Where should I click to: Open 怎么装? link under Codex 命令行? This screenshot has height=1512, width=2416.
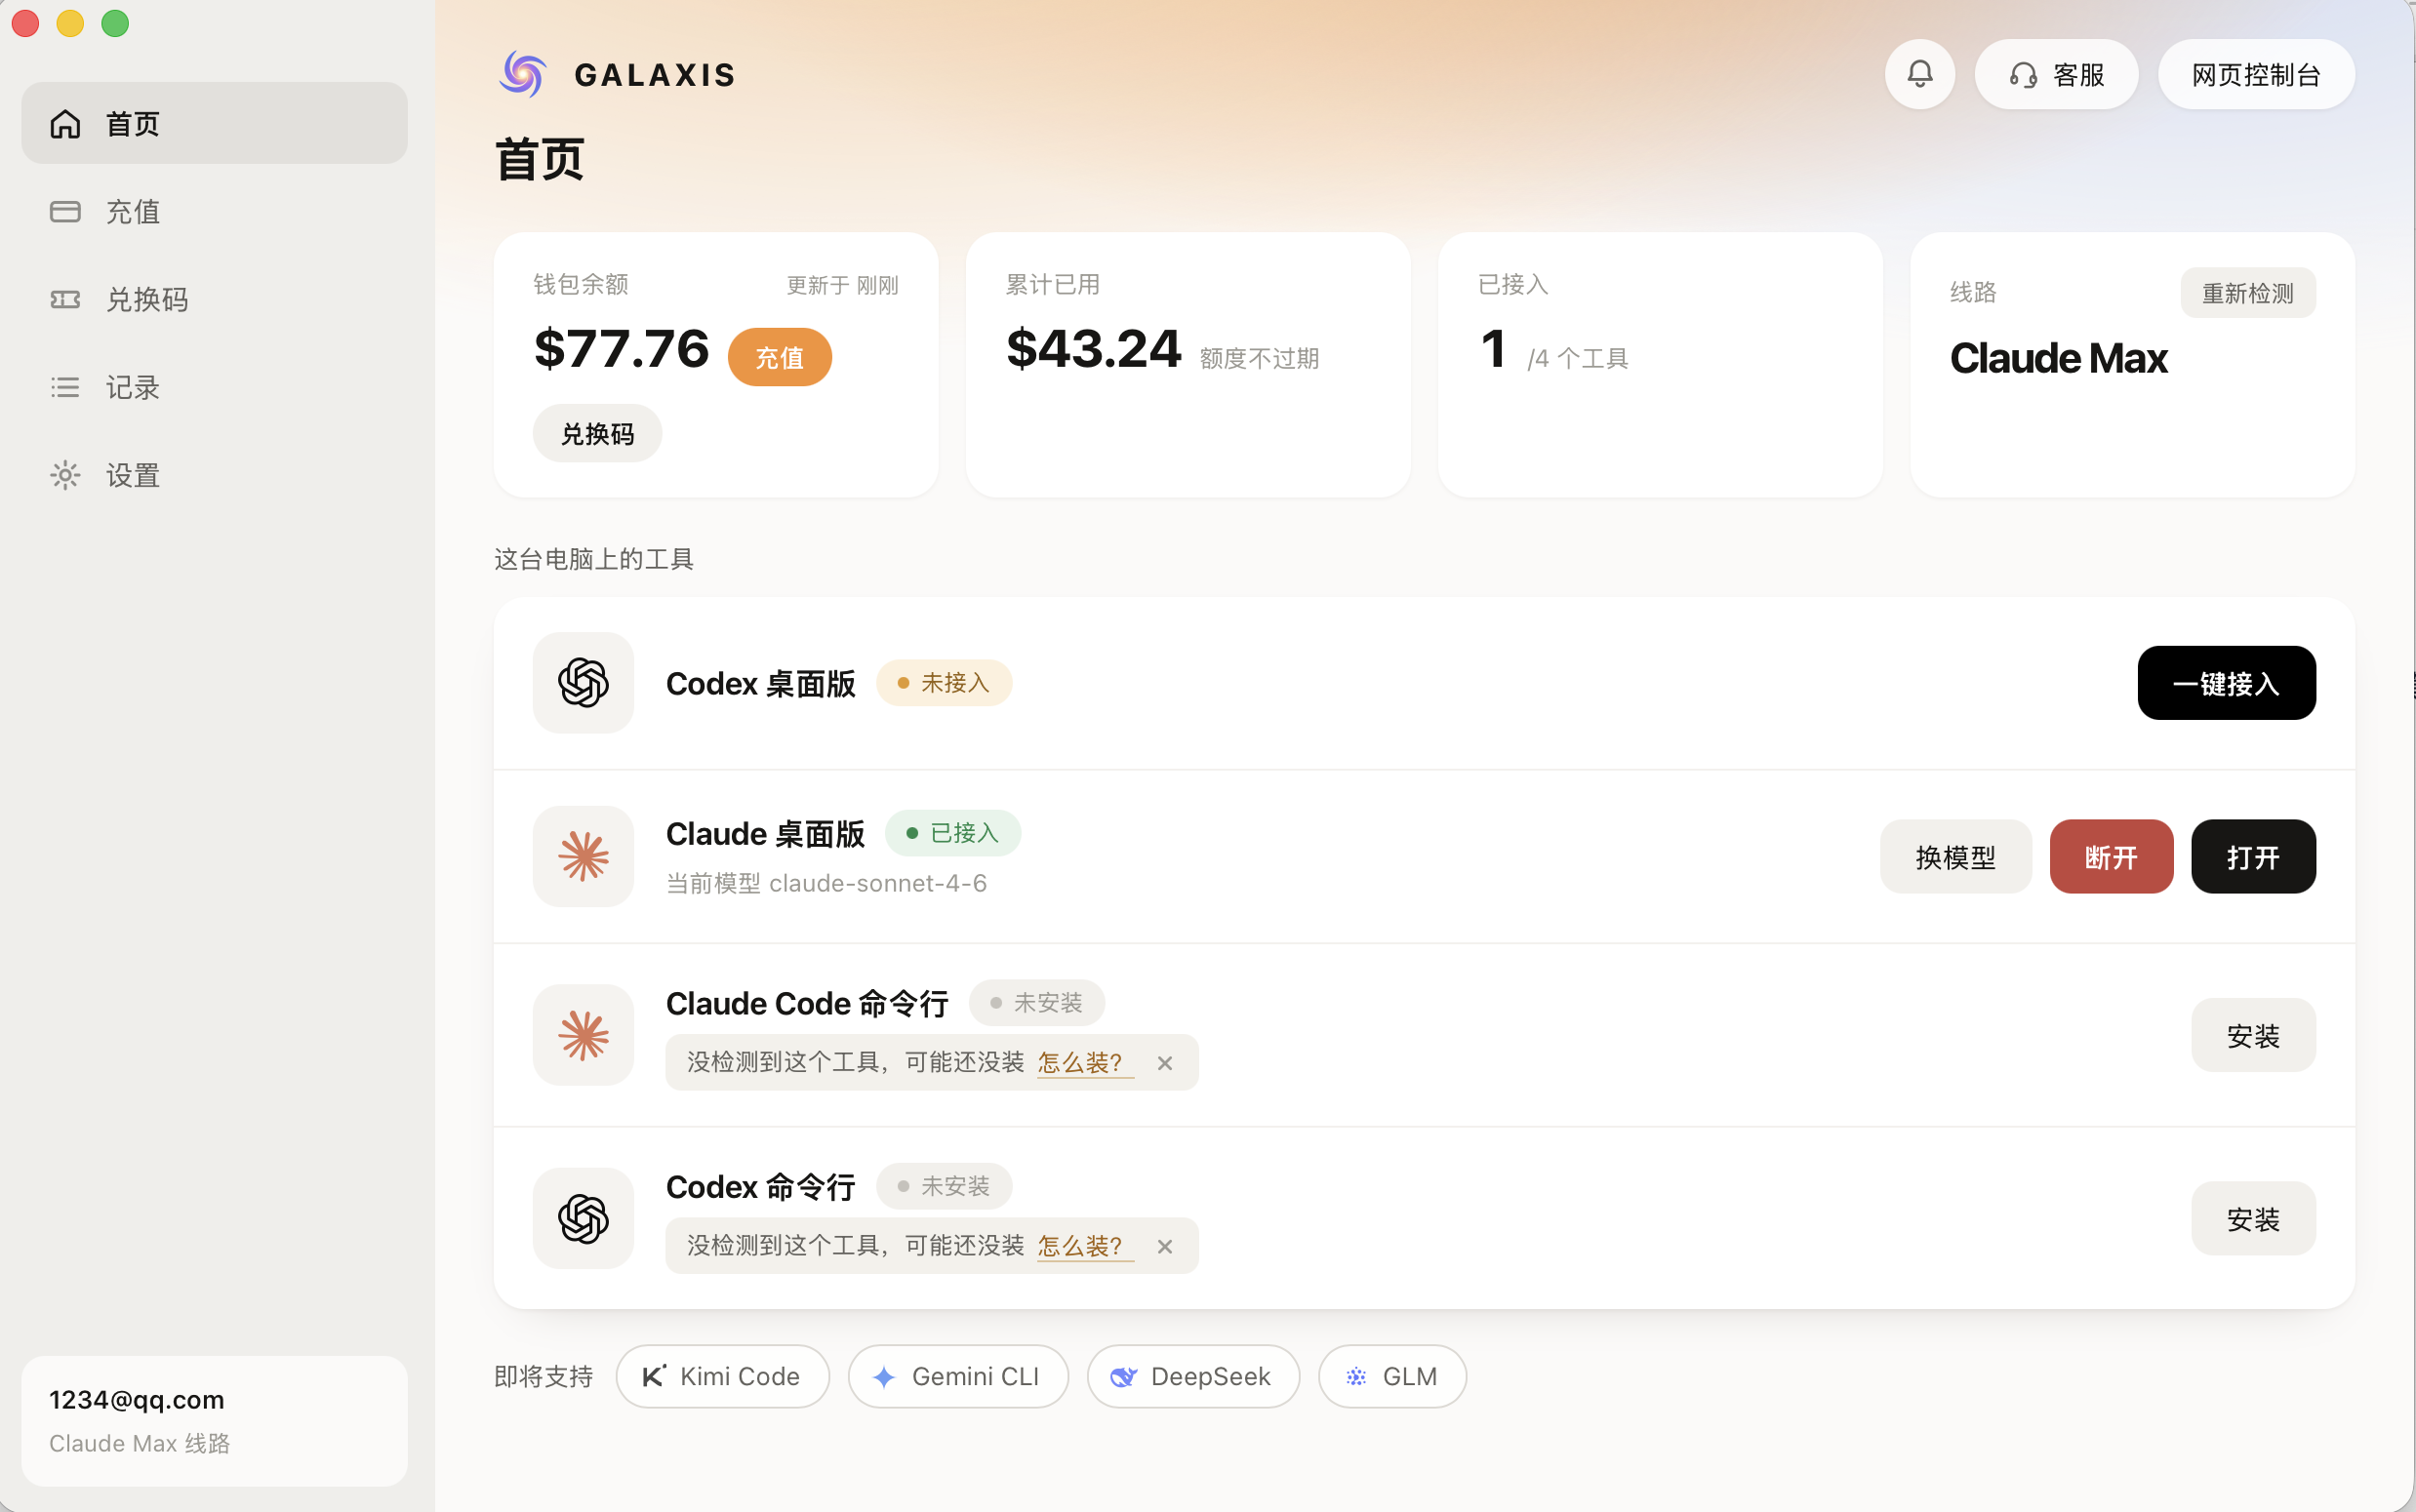(1084, 1246)
